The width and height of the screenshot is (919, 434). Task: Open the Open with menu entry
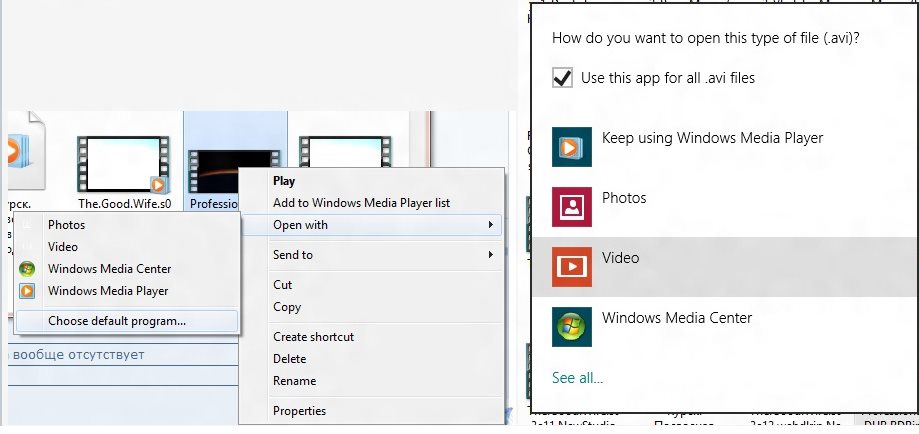pyautogui.click(x=372, y=225)
